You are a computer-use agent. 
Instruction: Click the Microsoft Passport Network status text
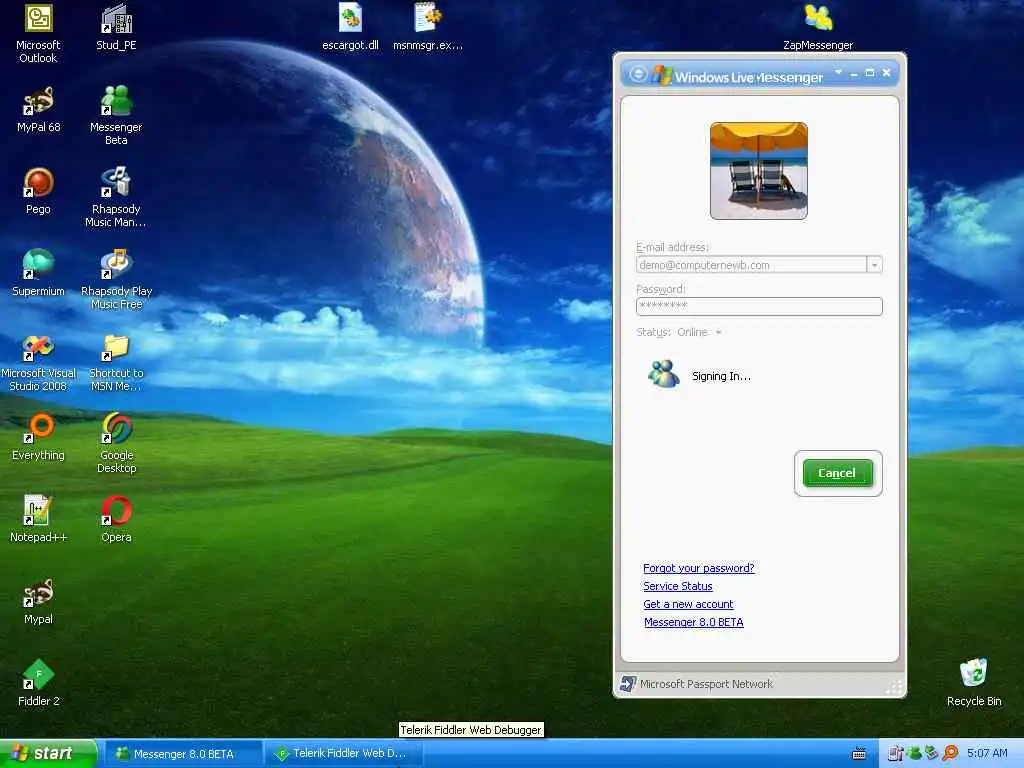click(x=706, y=684)
